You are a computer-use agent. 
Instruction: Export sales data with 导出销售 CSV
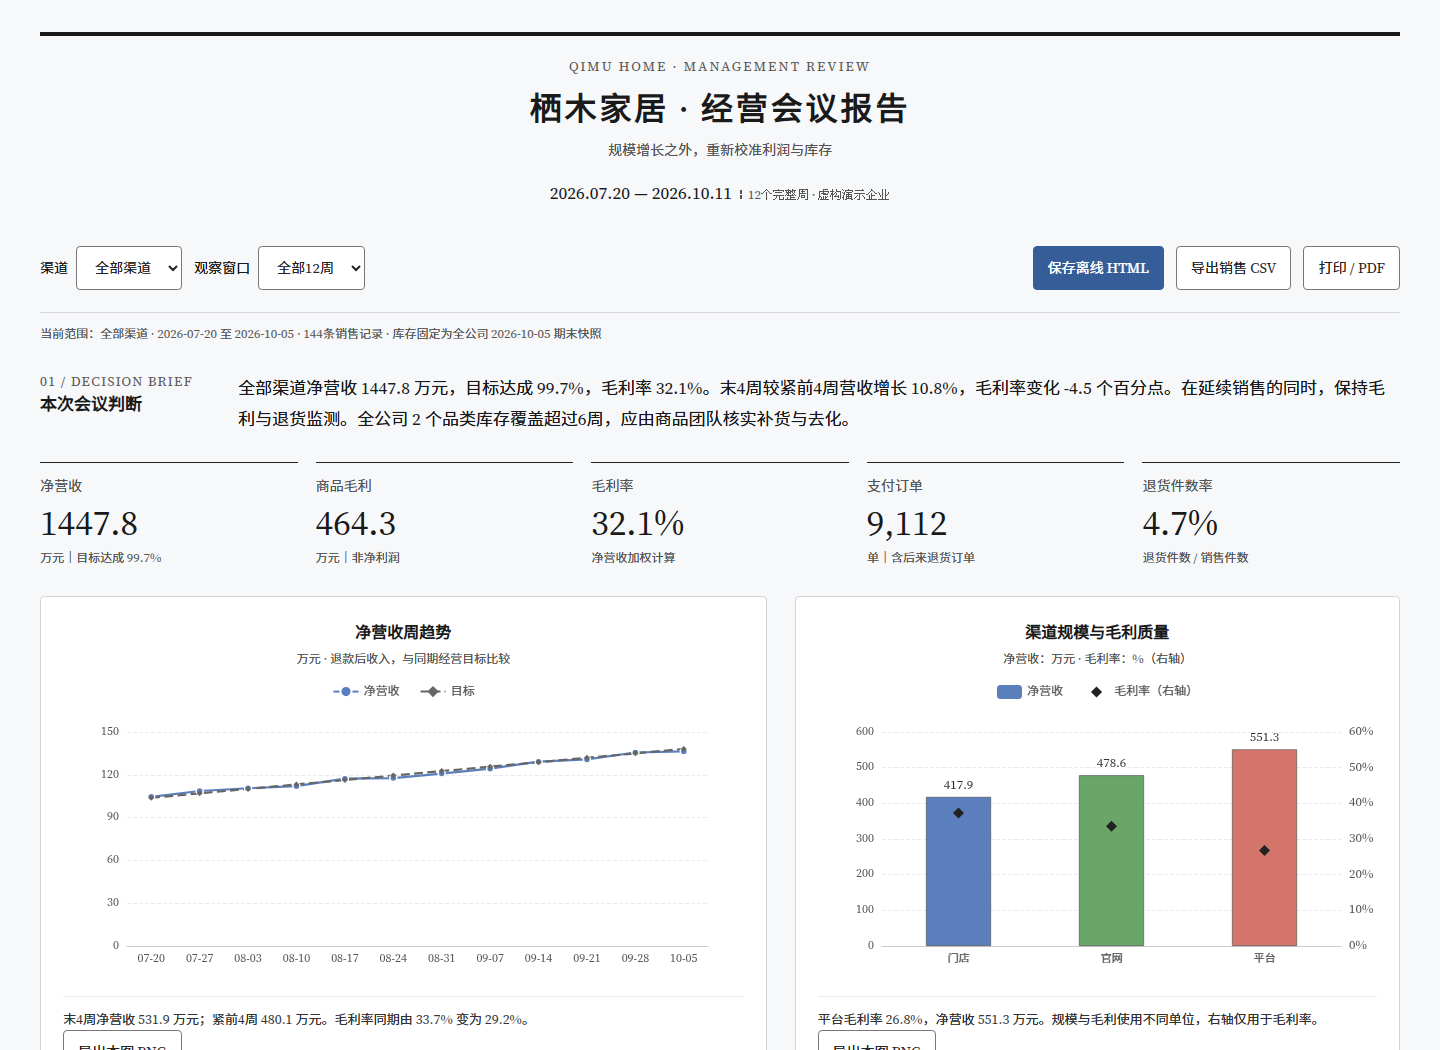point(1233,268)
